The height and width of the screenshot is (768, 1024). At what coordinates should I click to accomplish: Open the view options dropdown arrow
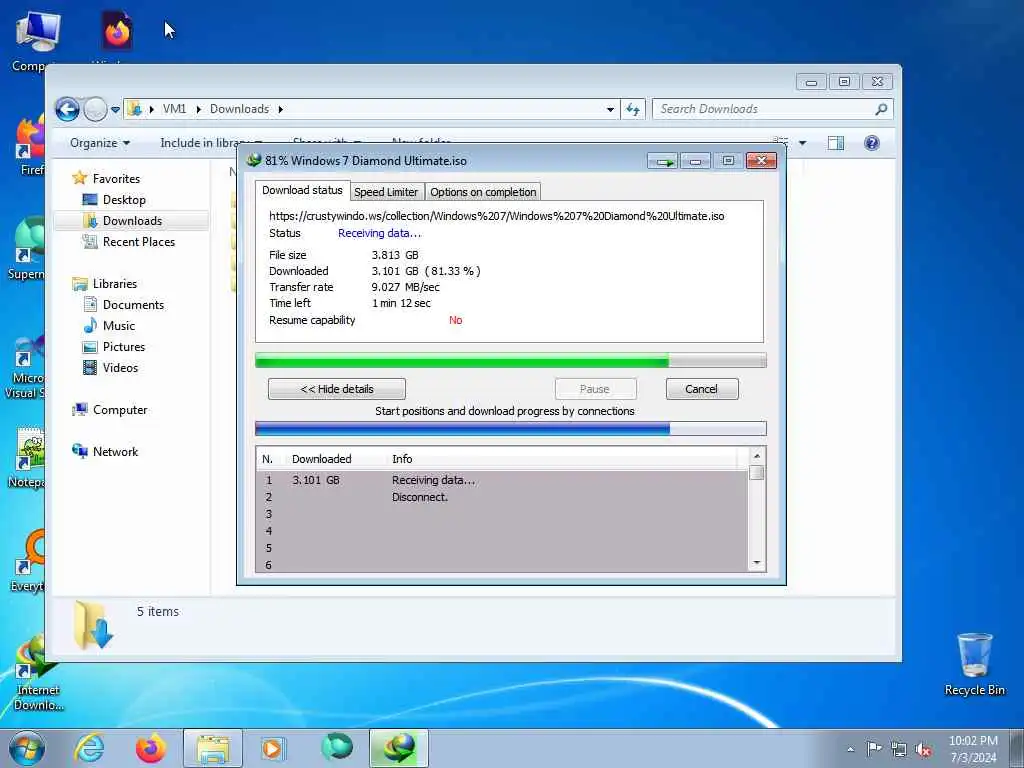tap(803, 143)
